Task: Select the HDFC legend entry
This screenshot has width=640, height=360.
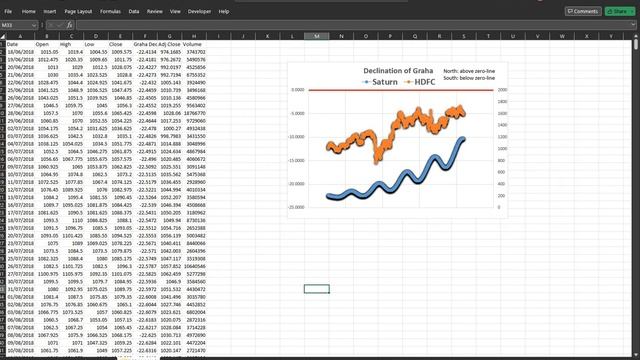Action: click(420, 82)
